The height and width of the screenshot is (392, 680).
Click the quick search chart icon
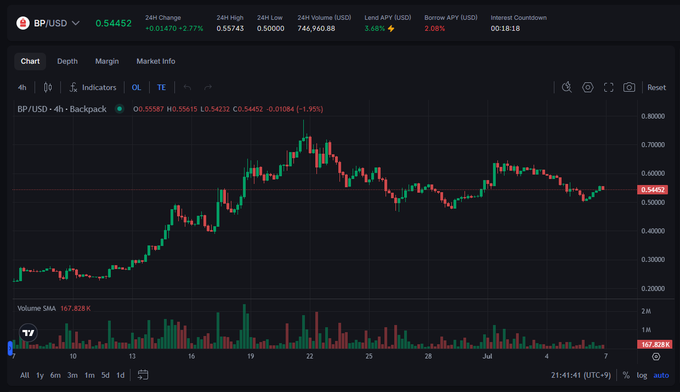pos(566,87)
